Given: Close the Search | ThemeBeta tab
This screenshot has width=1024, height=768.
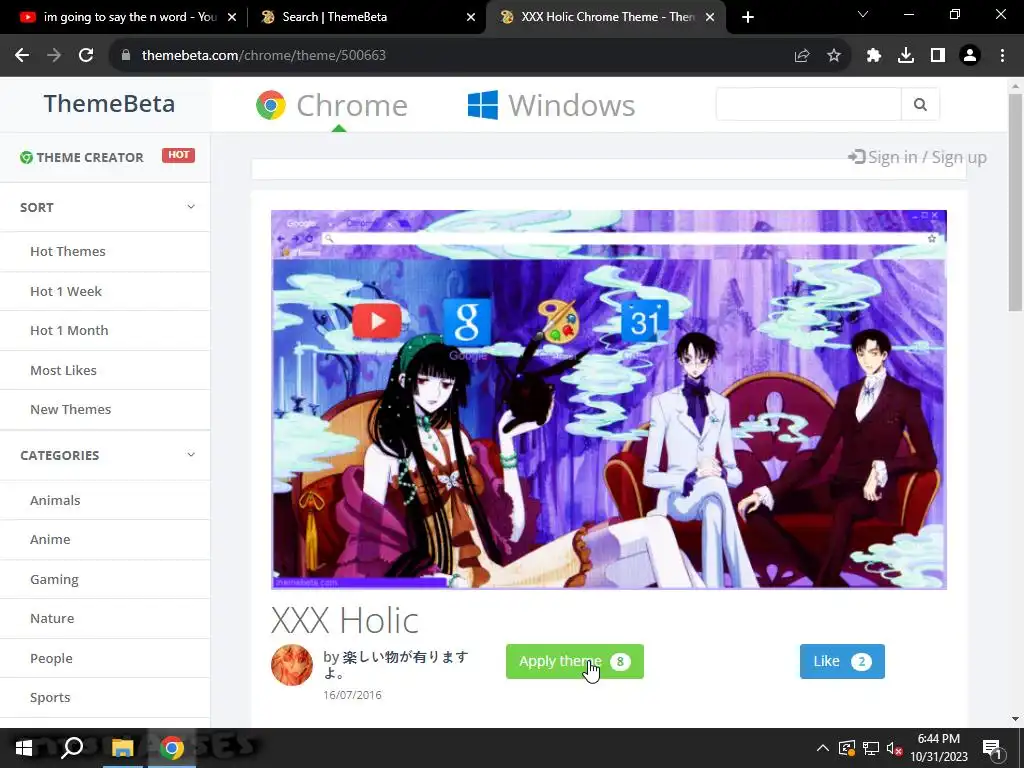Looking at the screenshot, I should [471, 17].
